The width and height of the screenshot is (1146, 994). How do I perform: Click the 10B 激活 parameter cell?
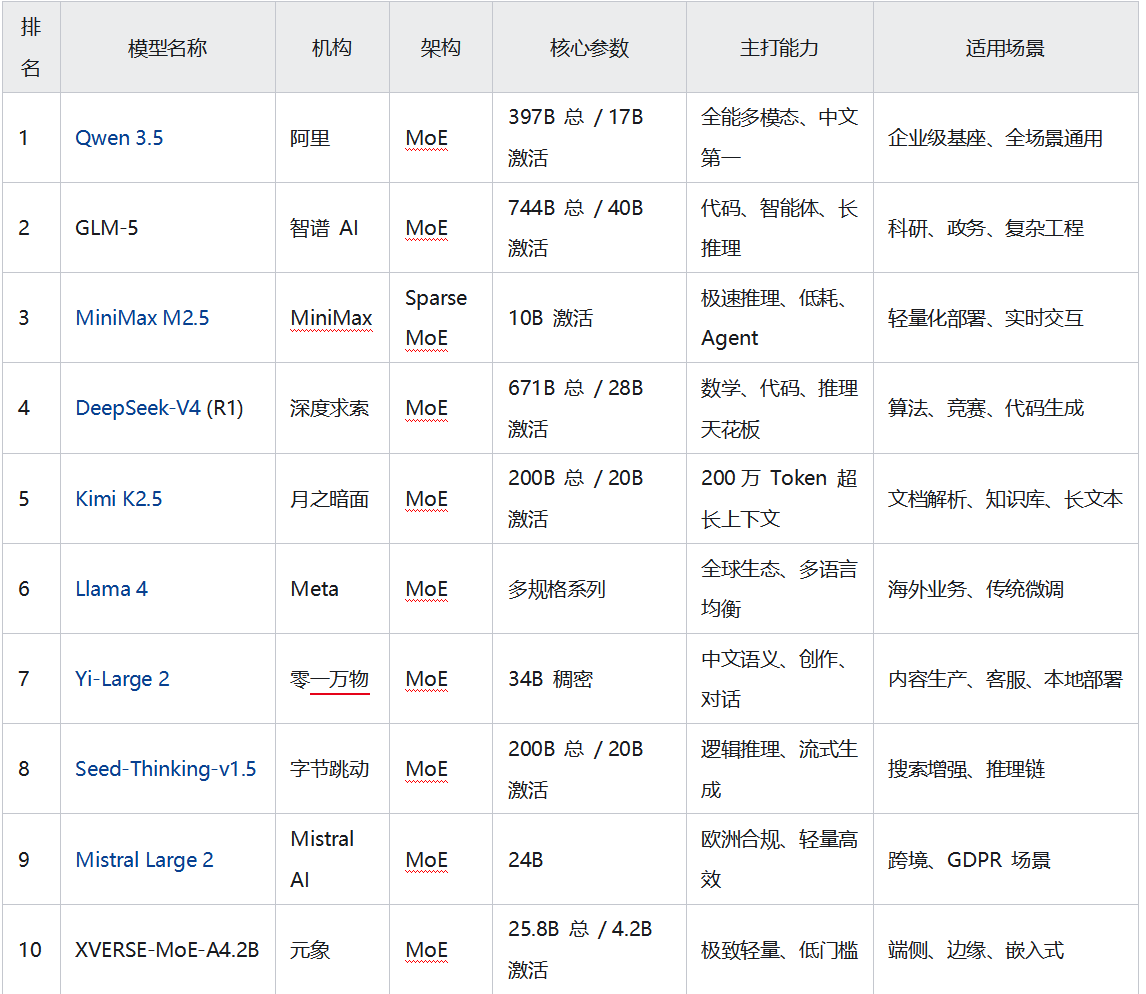[589, 318]
